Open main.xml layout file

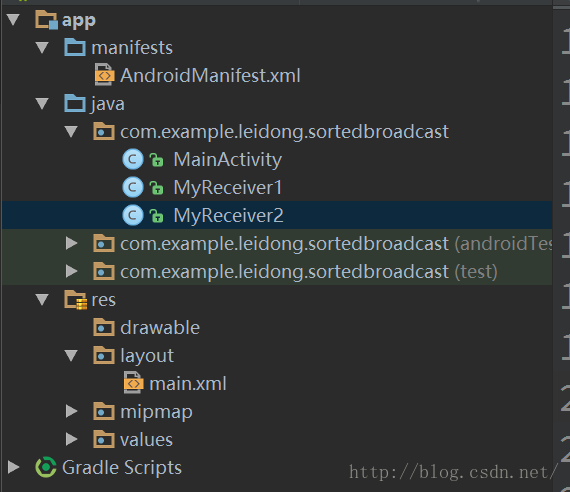point(188,384)
